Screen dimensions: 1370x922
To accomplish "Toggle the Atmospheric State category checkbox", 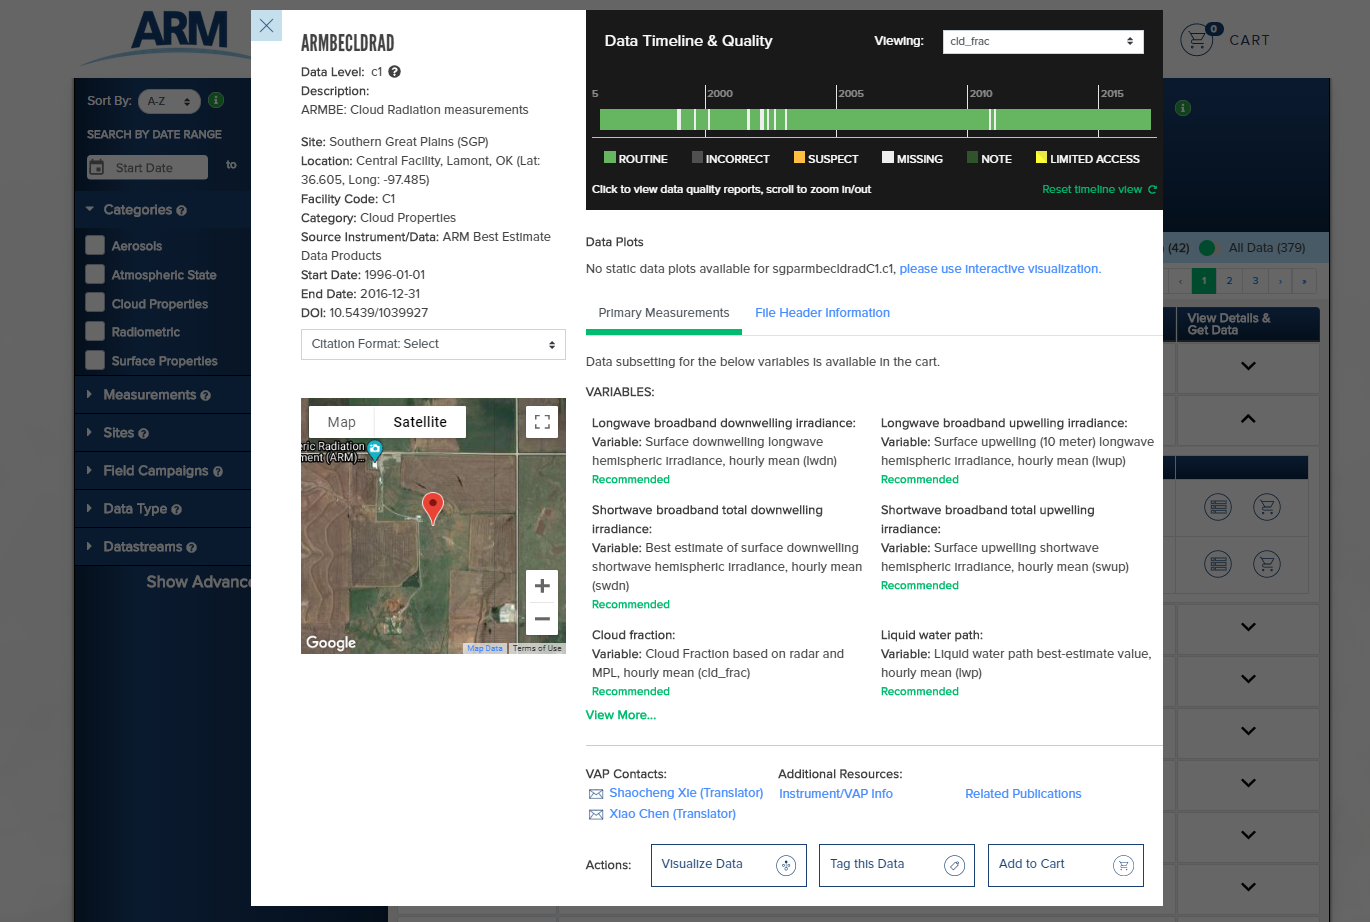I will click(x=95, y=274).
